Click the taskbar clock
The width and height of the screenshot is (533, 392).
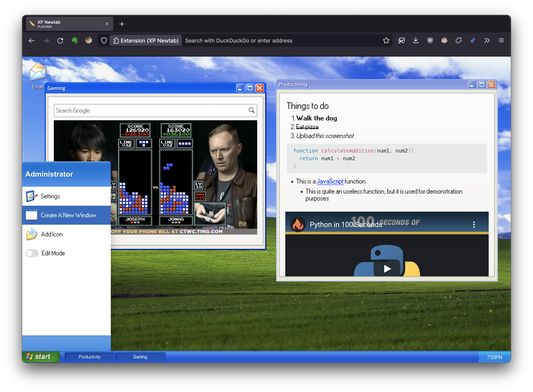pos(494,357)
